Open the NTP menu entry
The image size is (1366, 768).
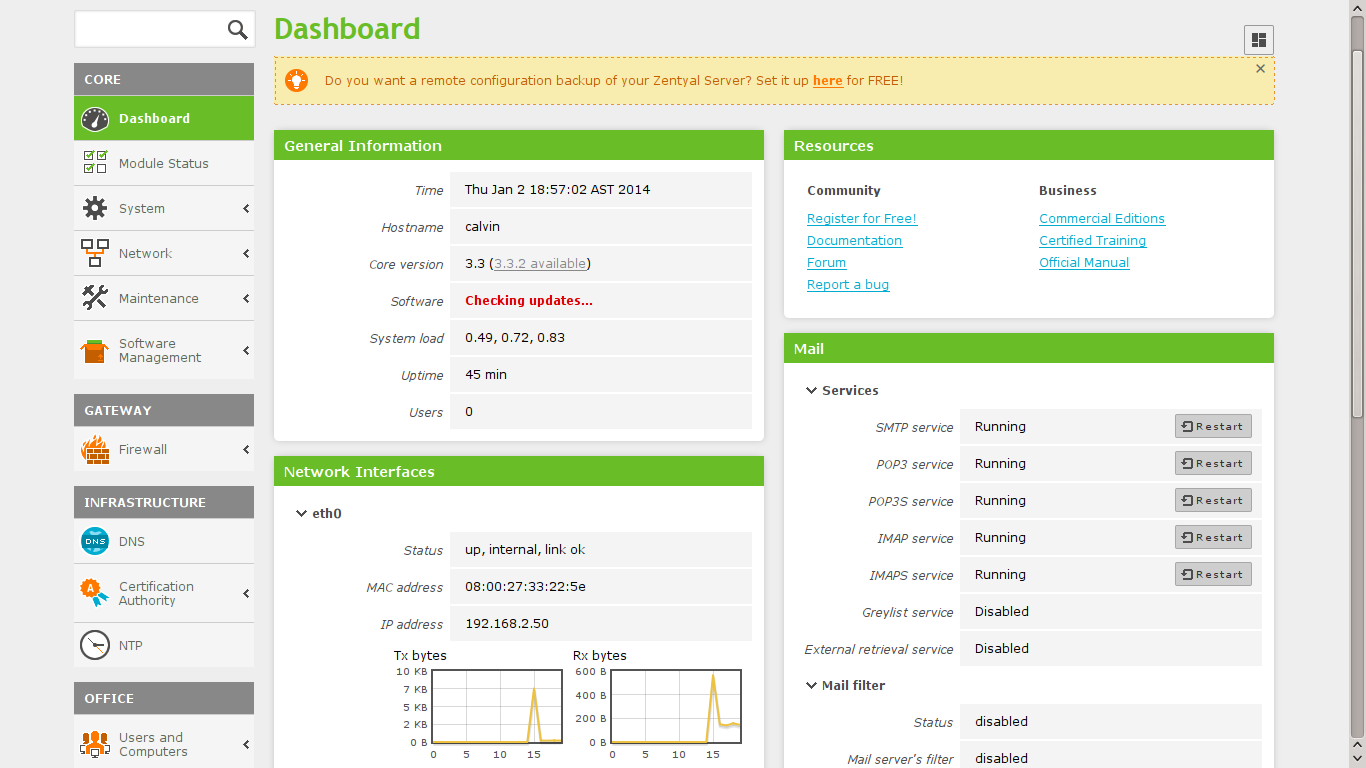pos(164,646)
